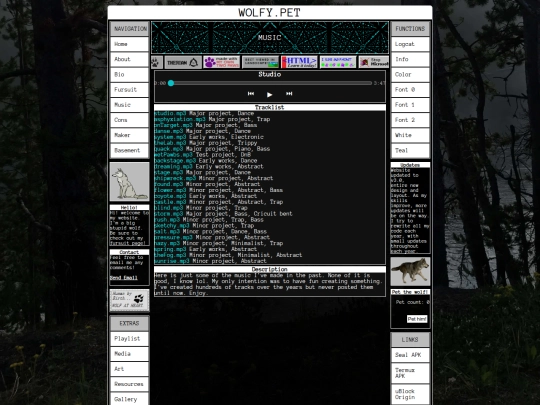This screenshot has width=540, height=405.
Task: Select dreaming.mp3 track
Action: [173, 166]
